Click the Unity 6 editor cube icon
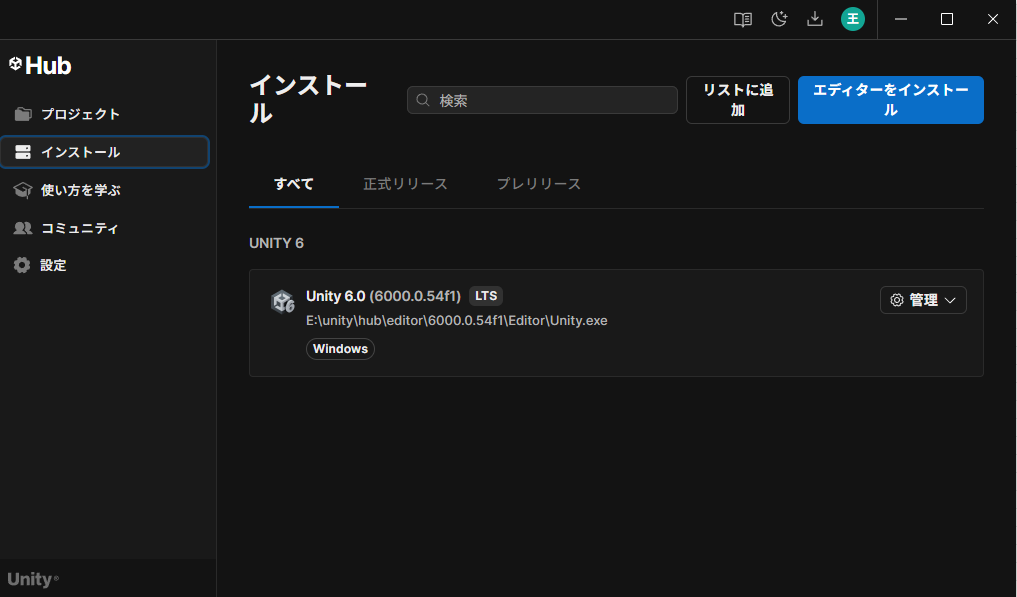This screenshot has height=597, width=1017. [x=283, y=302]
